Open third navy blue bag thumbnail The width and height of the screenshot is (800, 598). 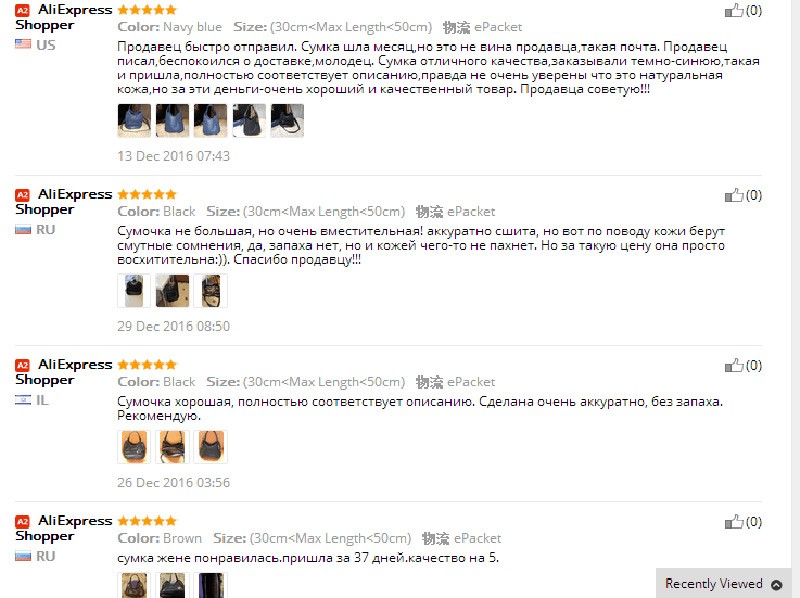point(211,120)
